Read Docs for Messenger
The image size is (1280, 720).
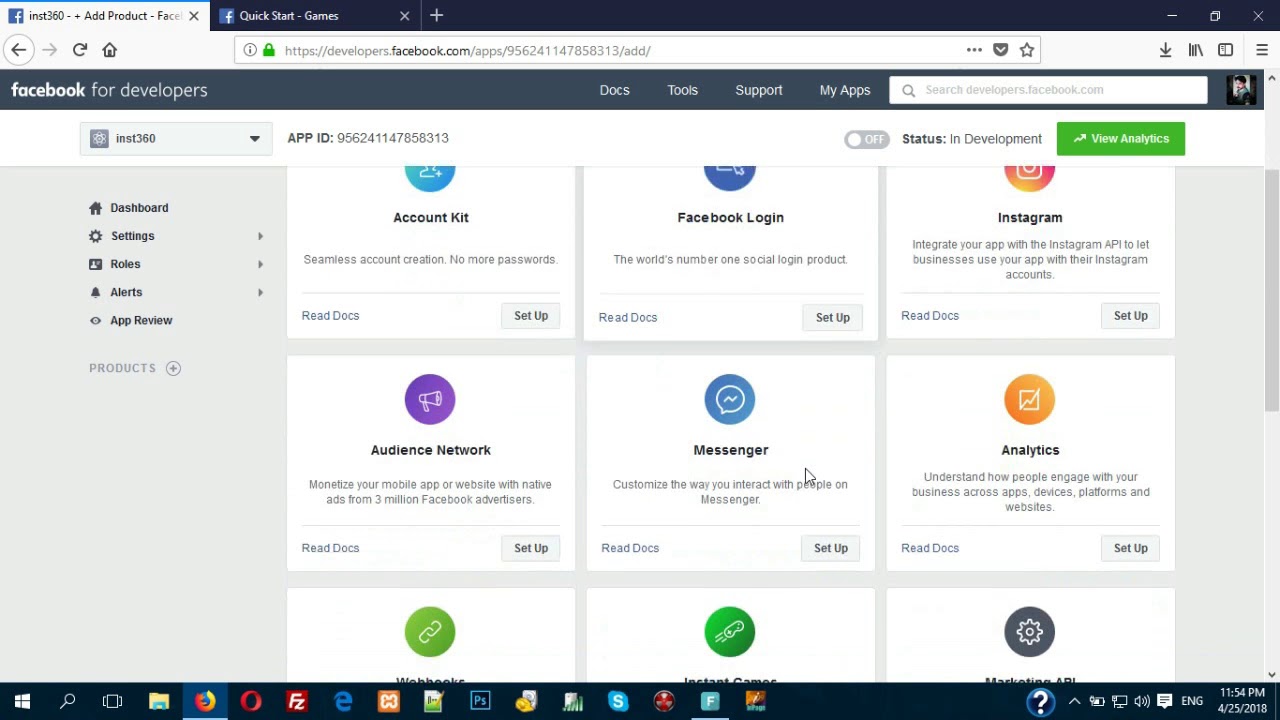click(630, 548)
